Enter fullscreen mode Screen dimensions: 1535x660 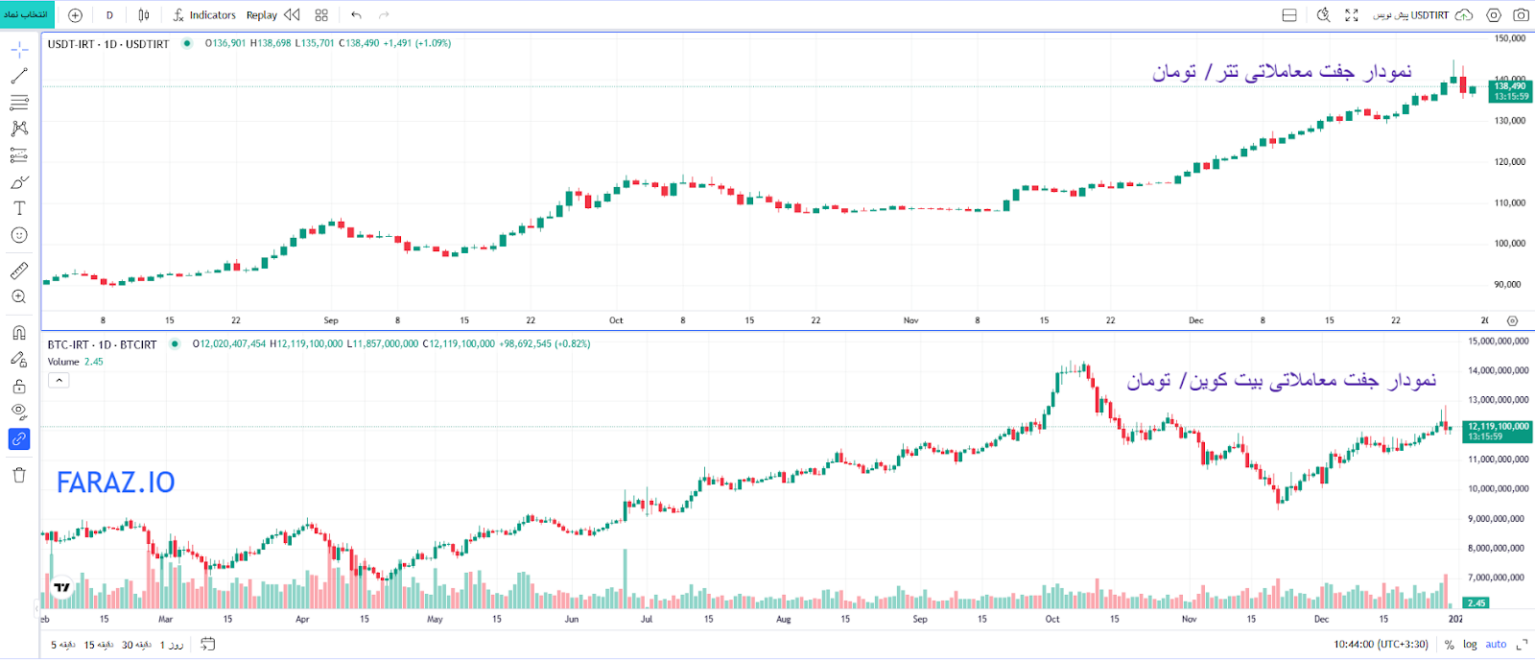1352,15
